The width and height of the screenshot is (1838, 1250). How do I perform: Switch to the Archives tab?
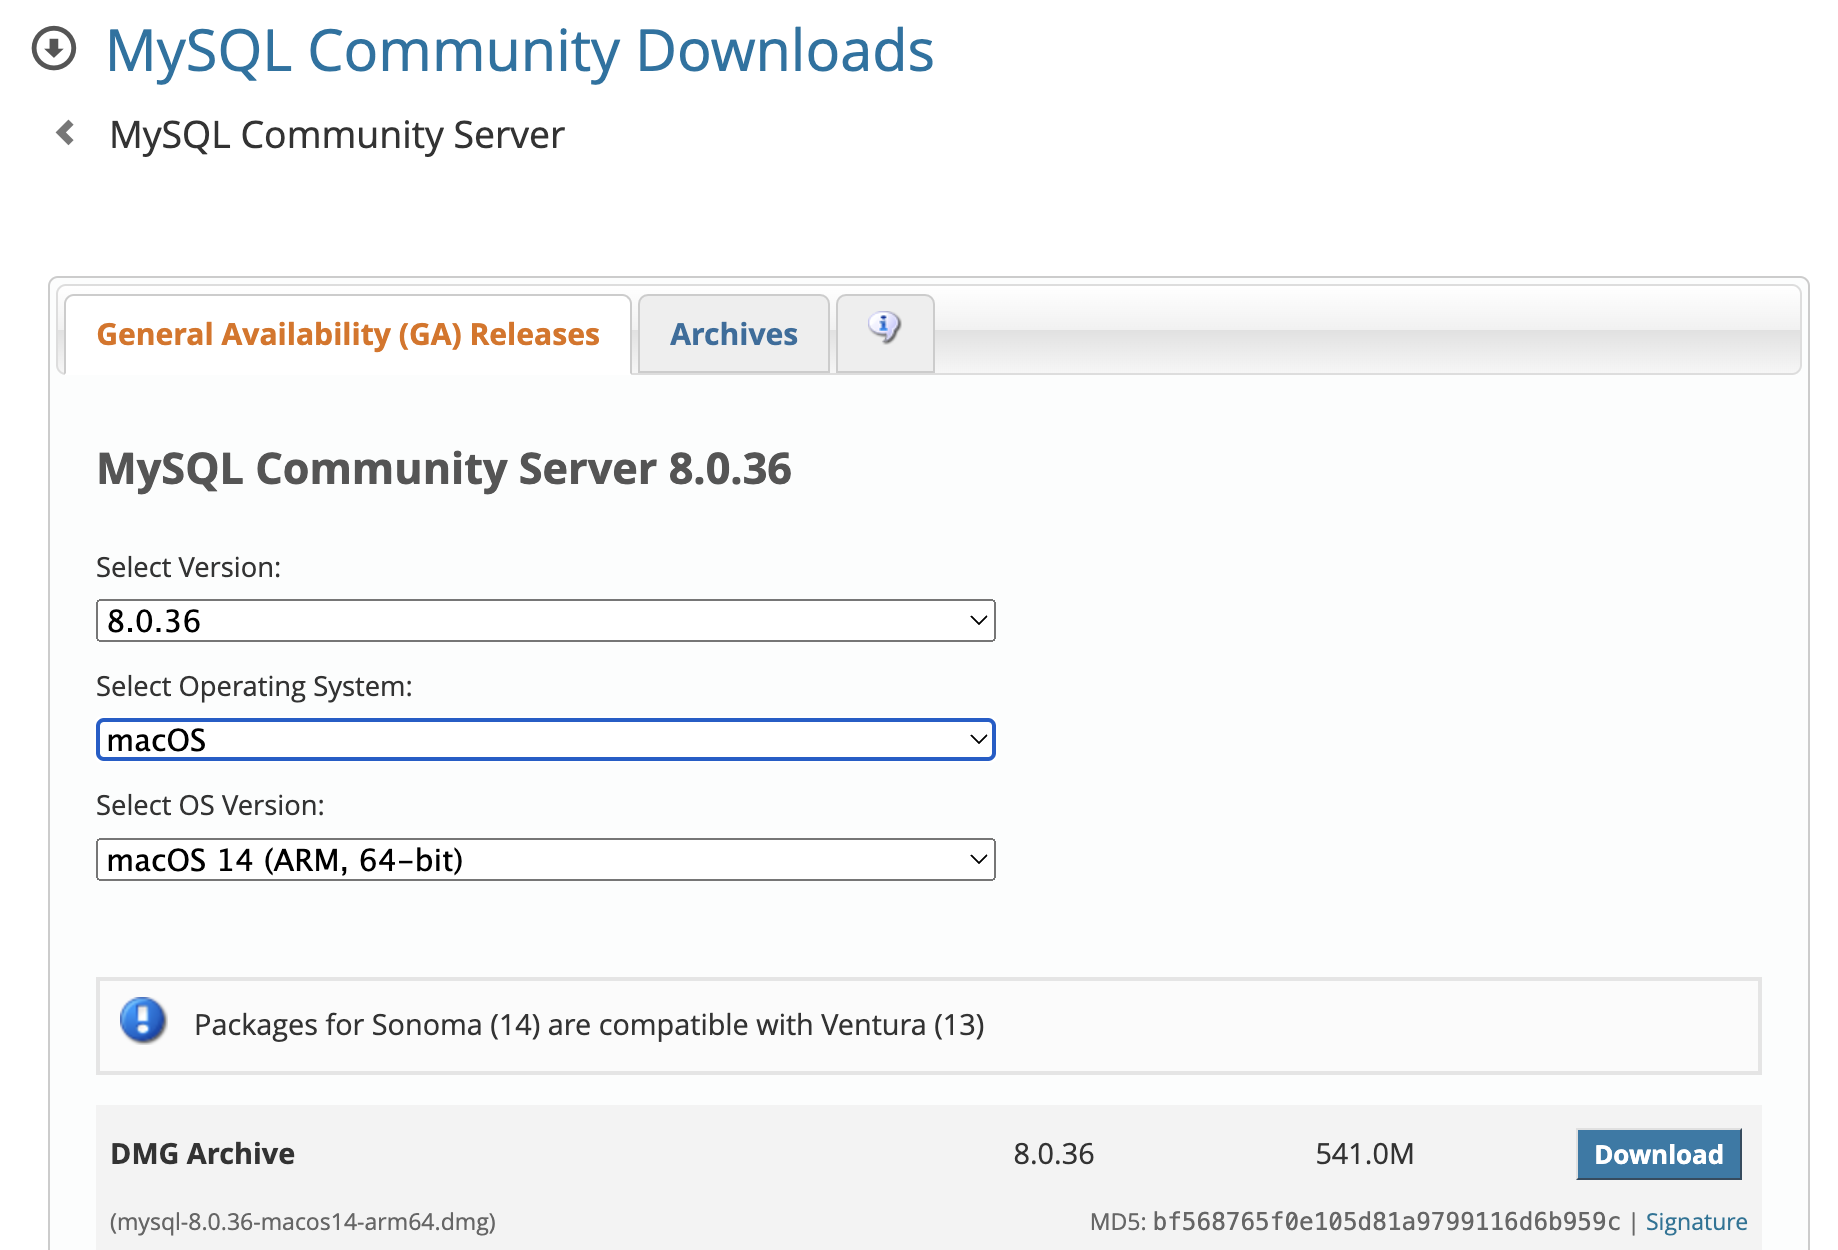[734, 334]
